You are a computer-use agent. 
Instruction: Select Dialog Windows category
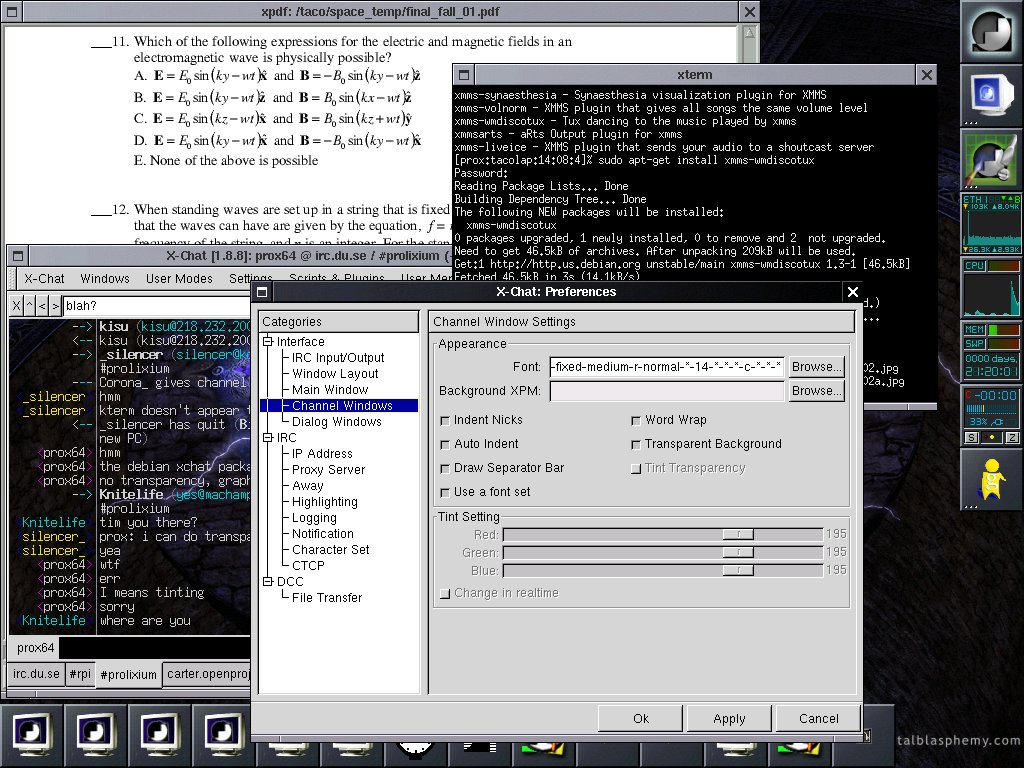(x=336, y=421)
